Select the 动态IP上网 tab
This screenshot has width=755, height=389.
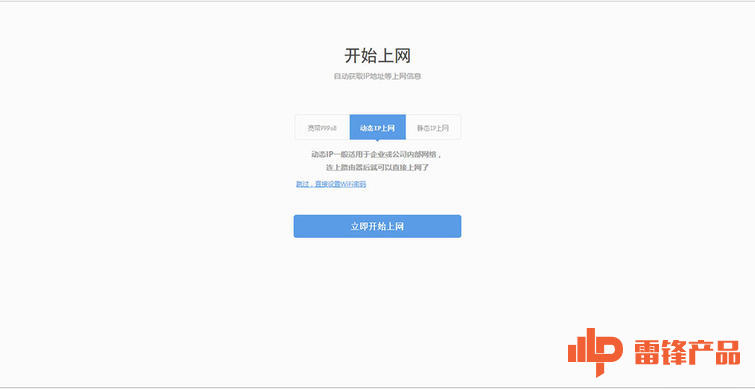tap(378, 128)
